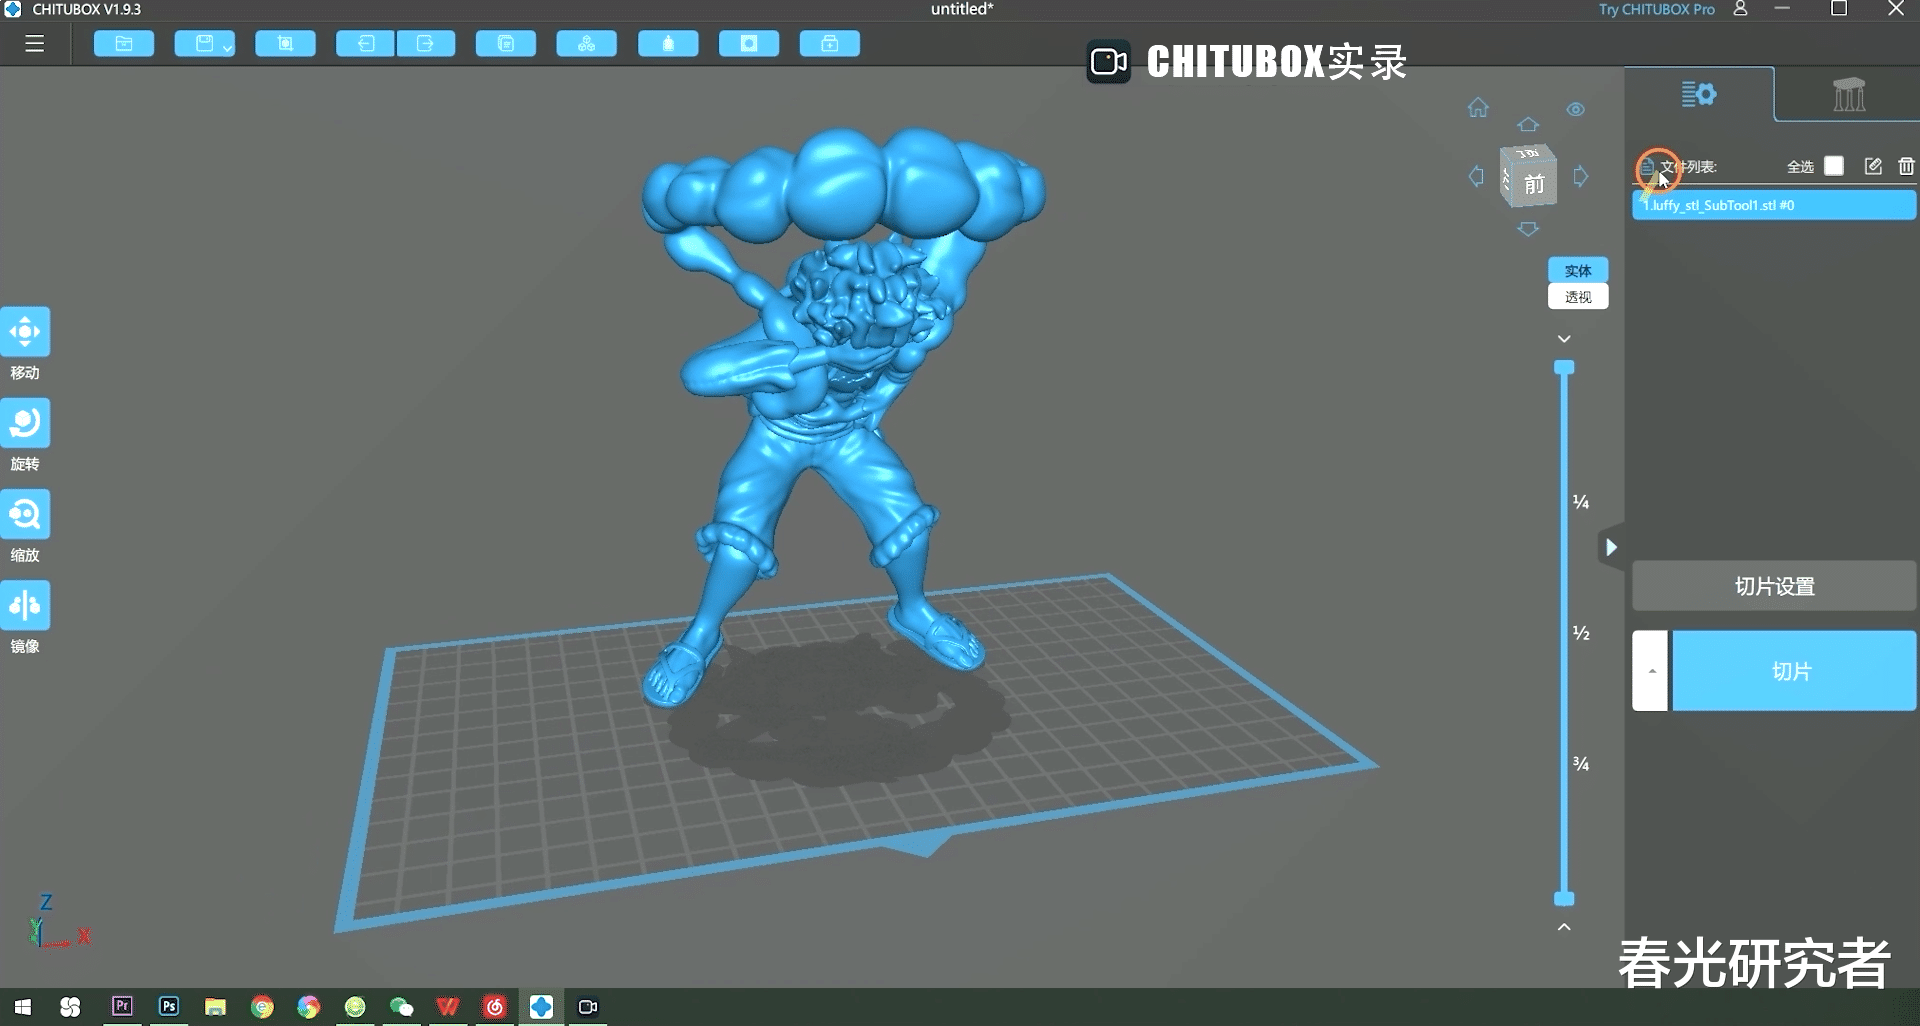Switch to the supports pillar tab
This screenshot has height=1026, width=1920.
(1849, 94)
